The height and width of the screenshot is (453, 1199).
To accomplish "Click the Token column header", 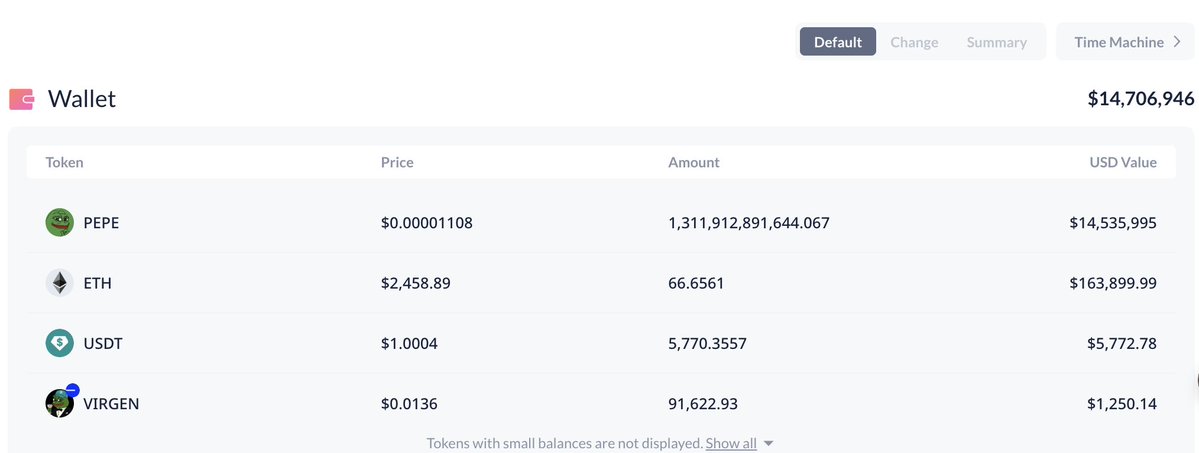I will click(x=64, y=162).
